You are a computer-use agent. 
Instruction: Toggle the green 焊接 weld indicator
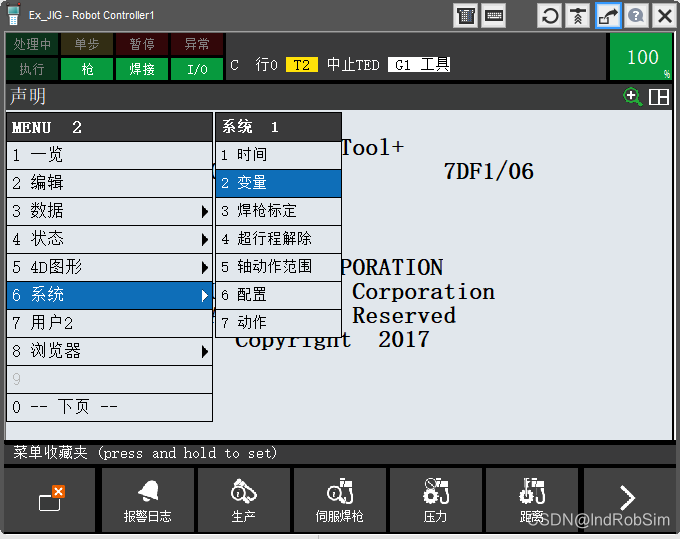(142, 69)
